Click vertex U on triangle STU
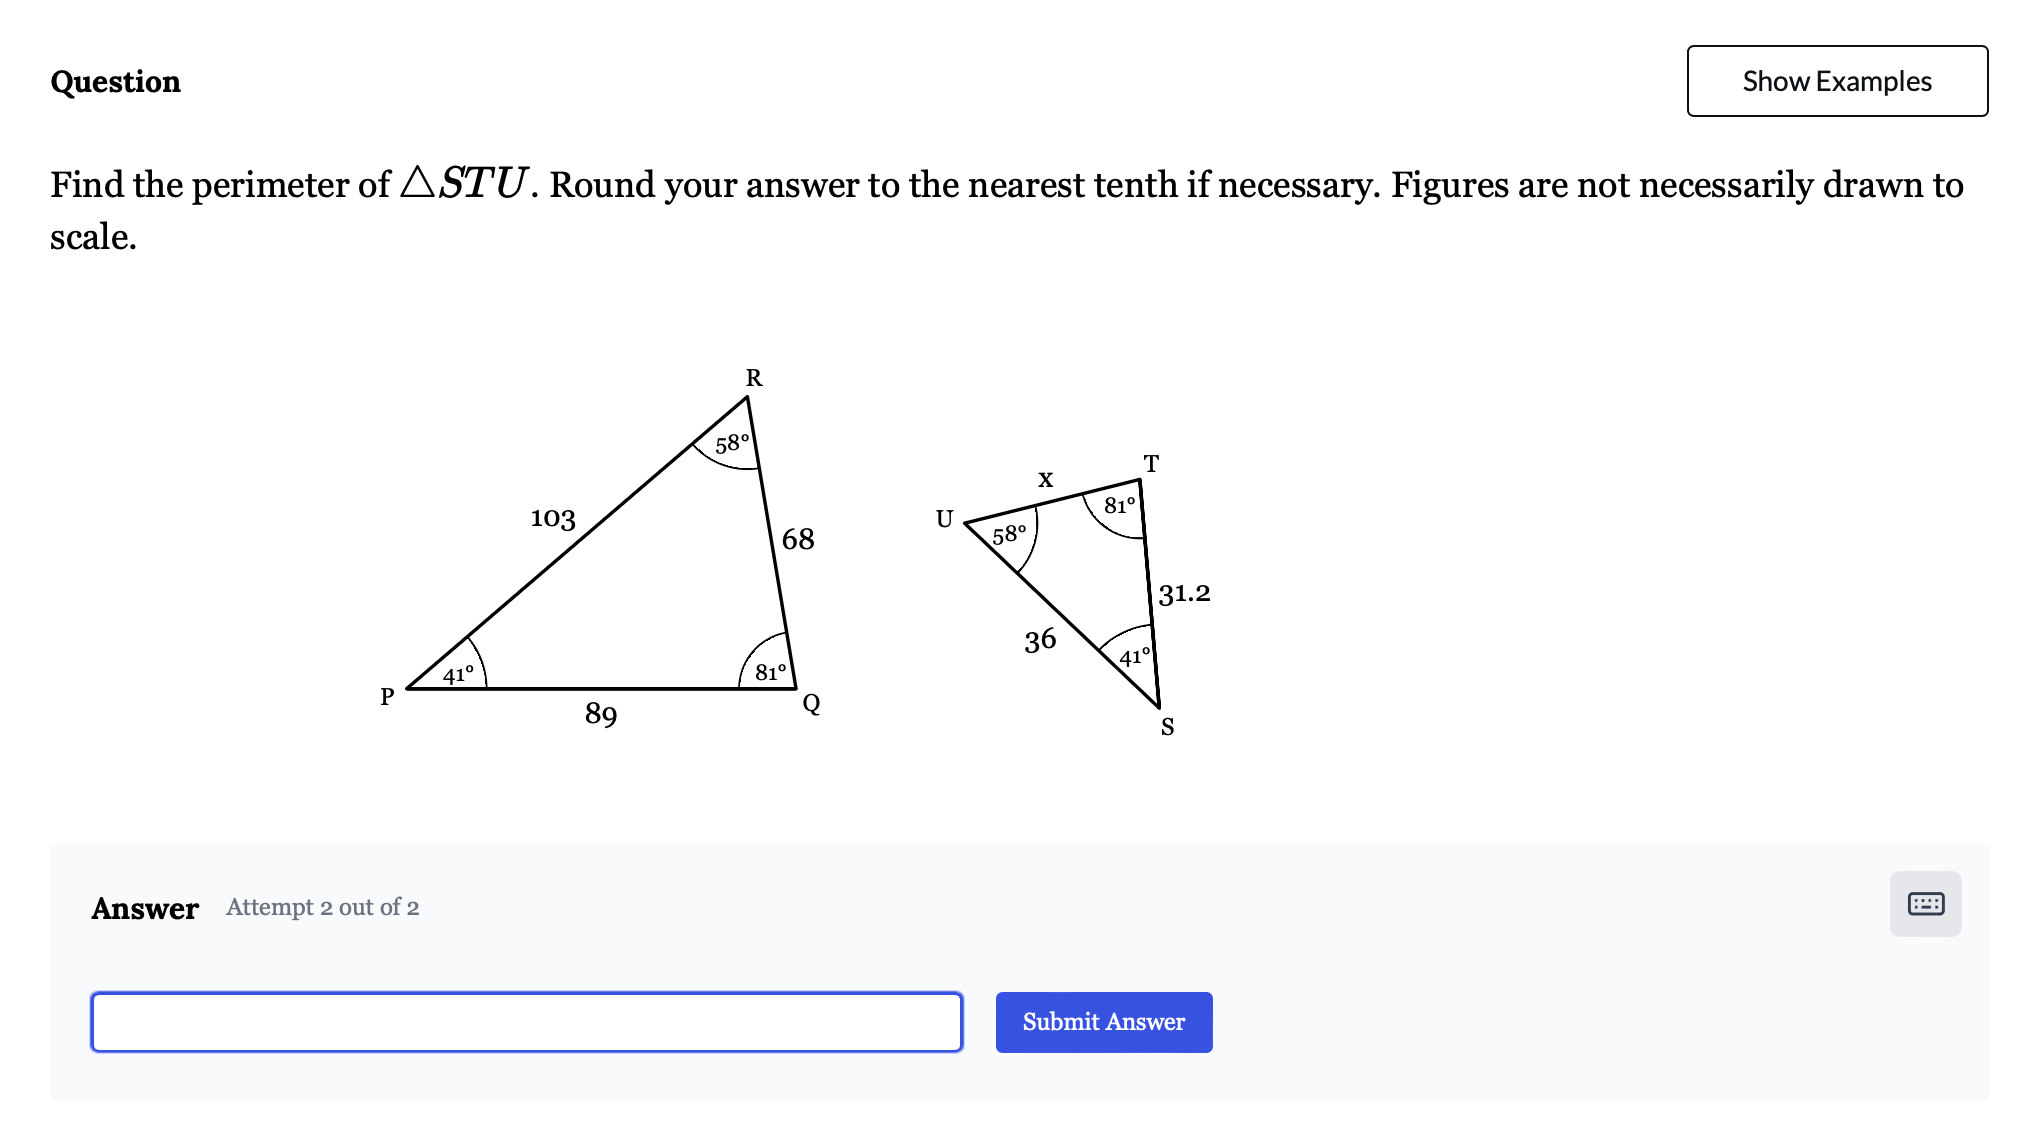This screenshot has width=2024, height=1134. click(x=943, y=519)
